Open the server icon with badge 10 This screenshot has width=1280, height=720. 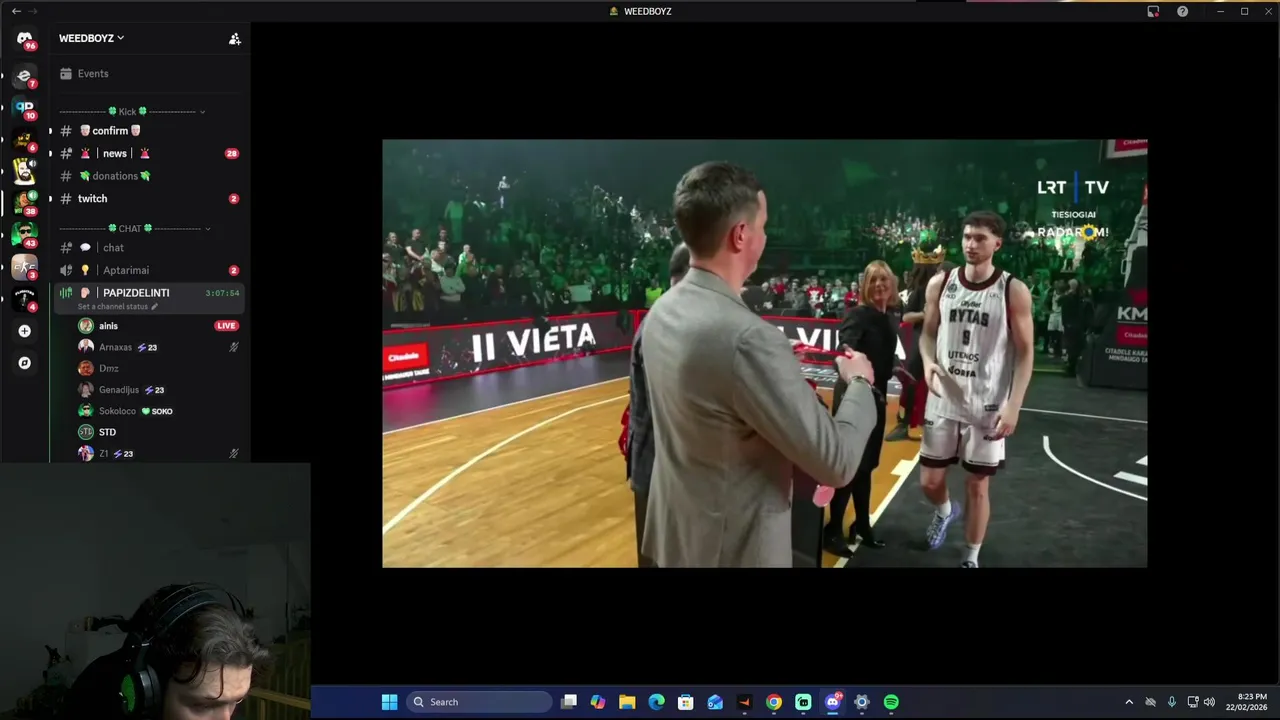coord(24,107)
